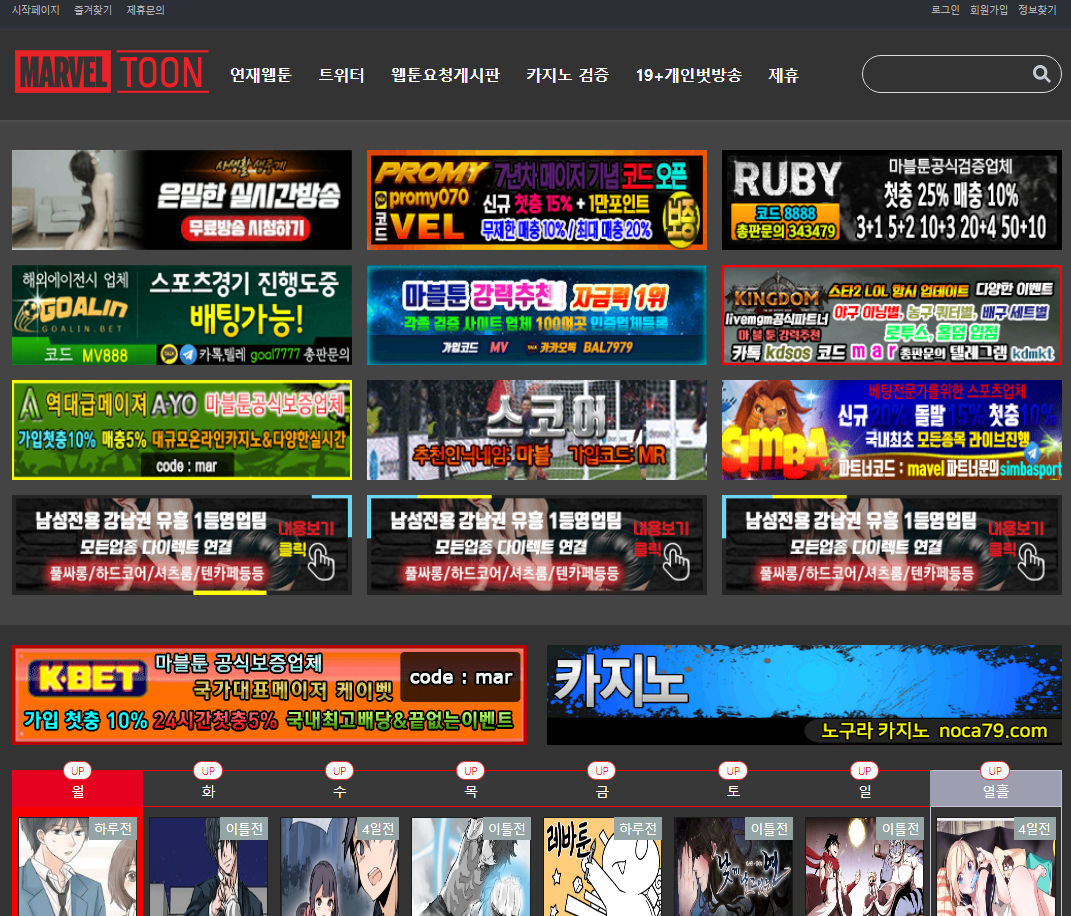Open the Monday webtoon thumbnail labeled 하루전

click(x=78, y=867)
